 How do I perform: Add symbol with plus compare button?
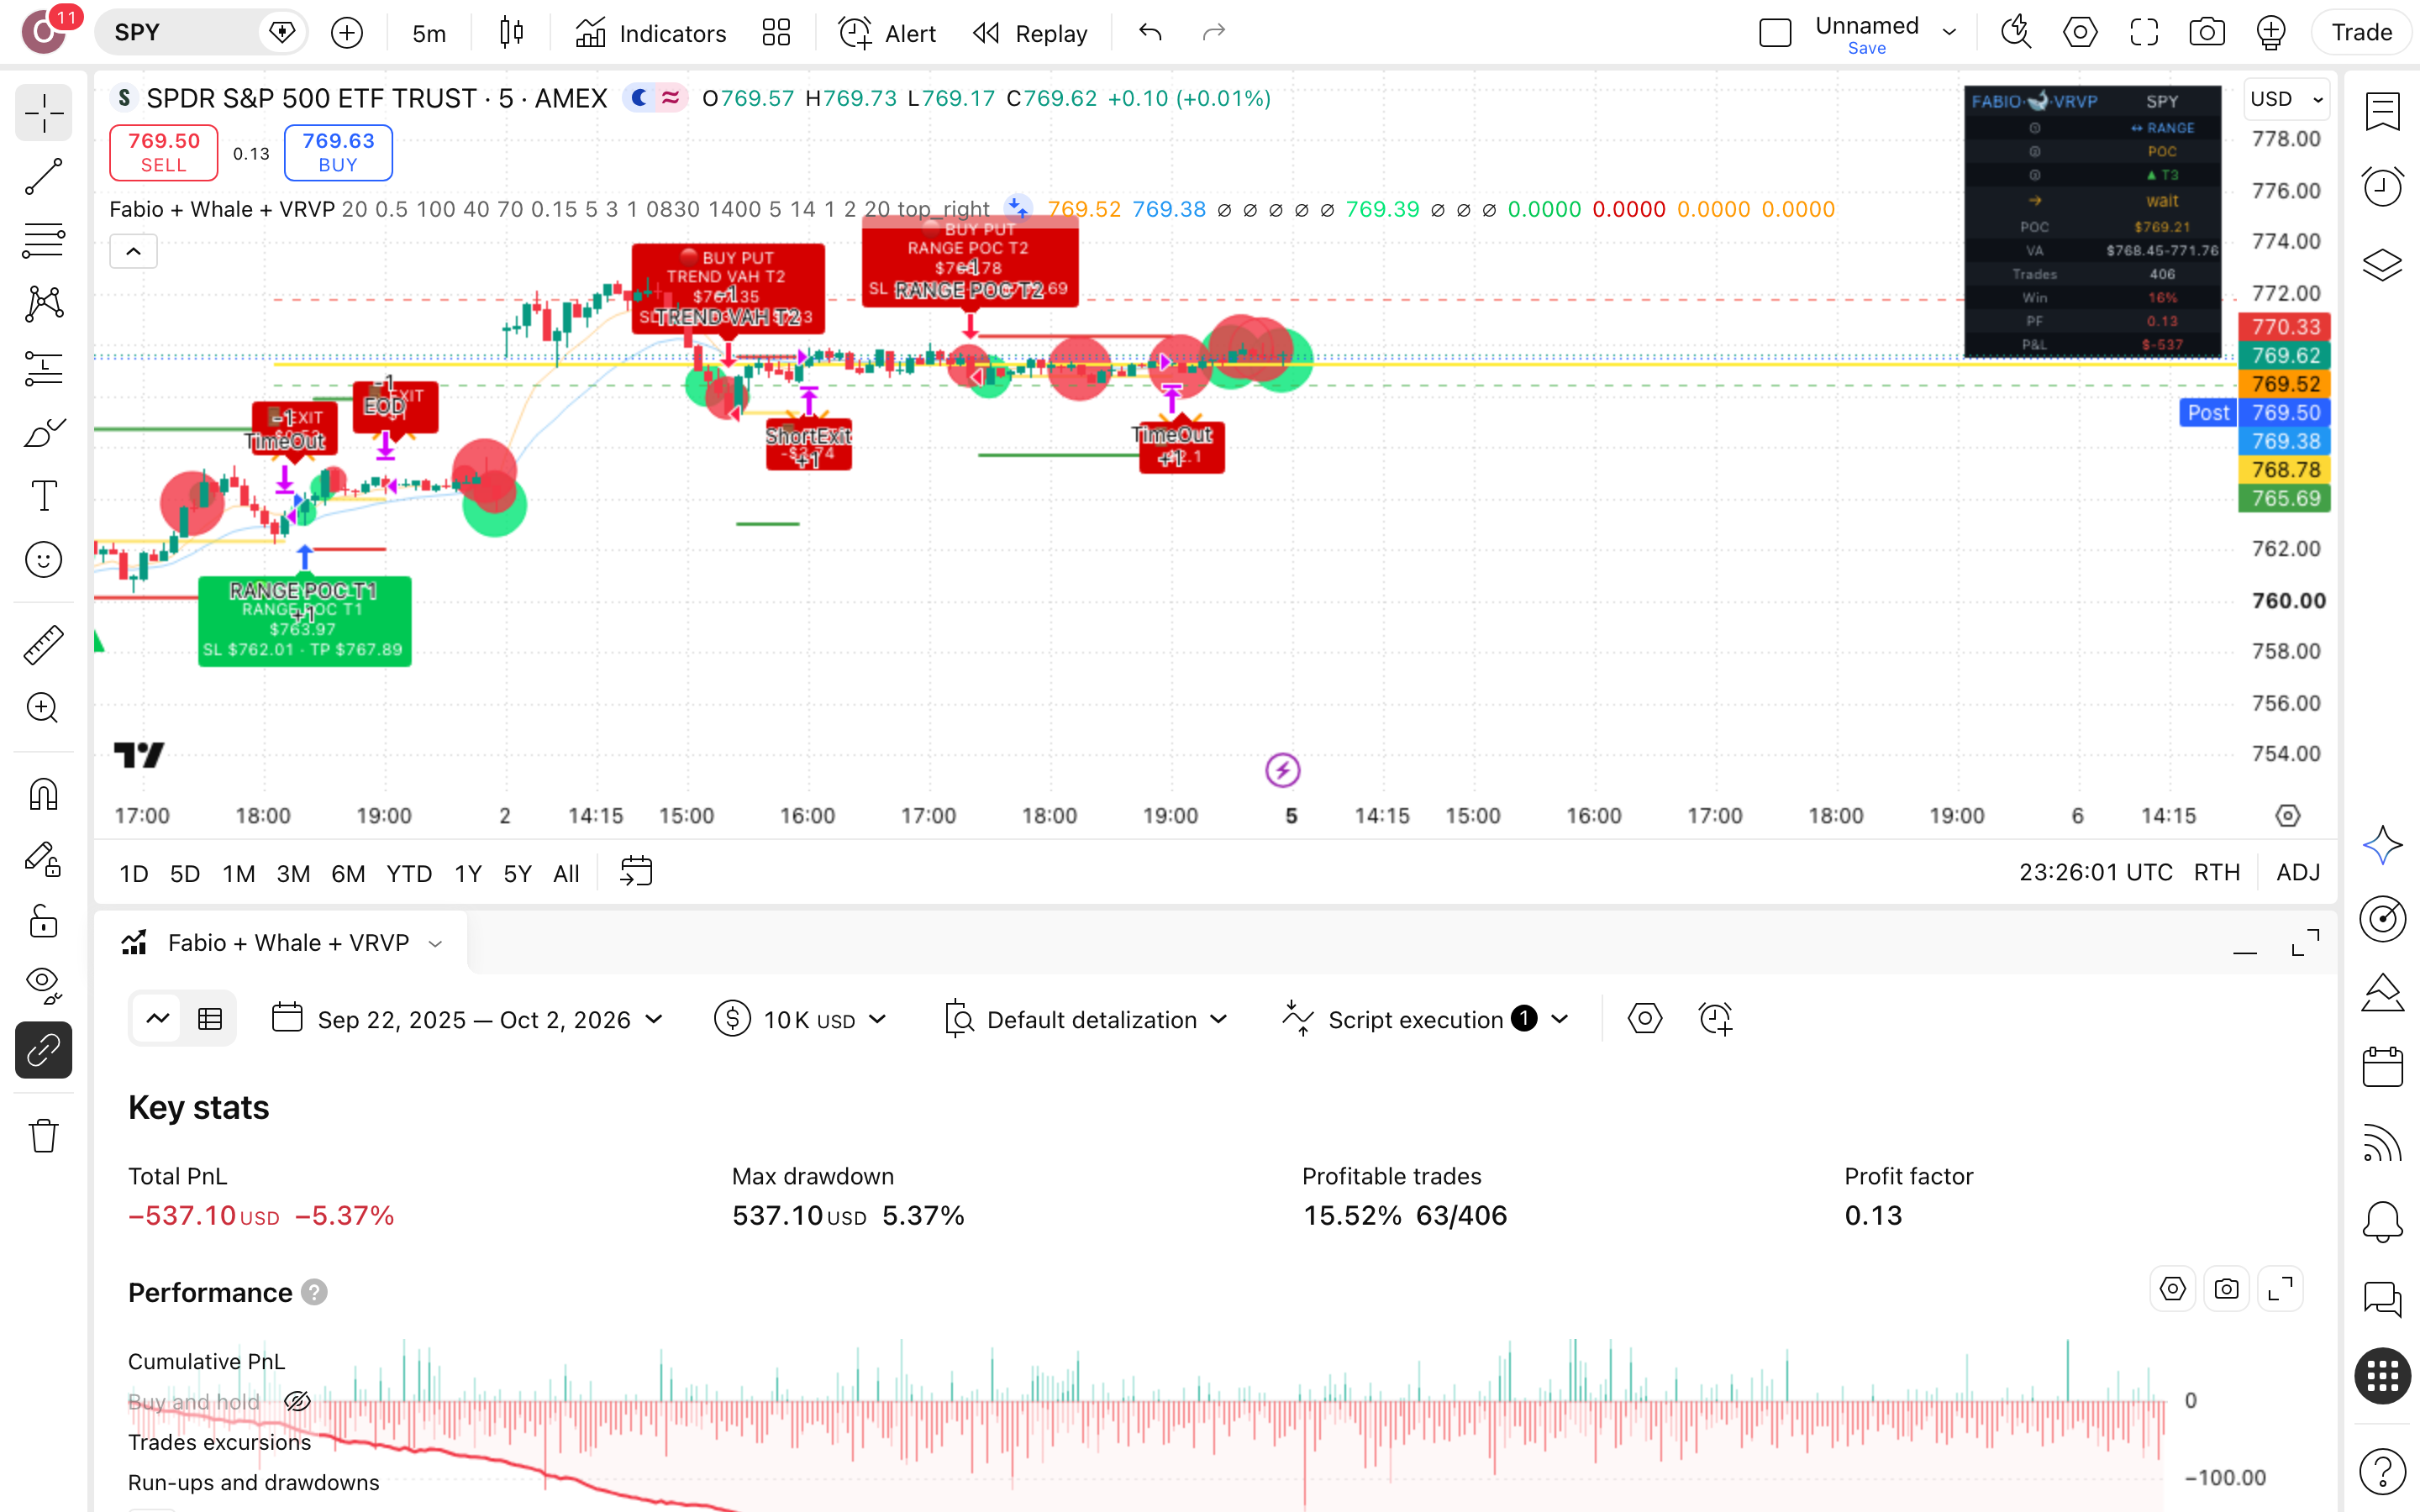tap(347, 33)
